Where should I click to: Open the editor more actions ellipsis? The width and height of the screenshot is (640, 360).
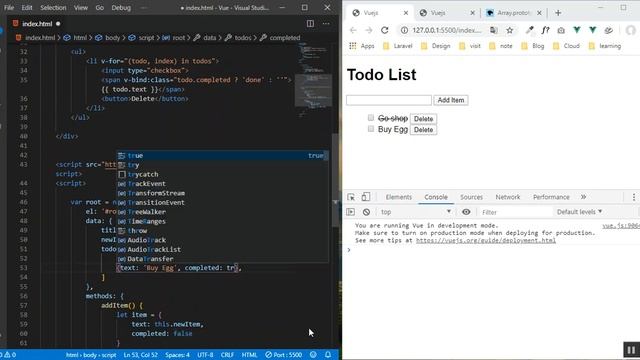(x=326, y=24)
